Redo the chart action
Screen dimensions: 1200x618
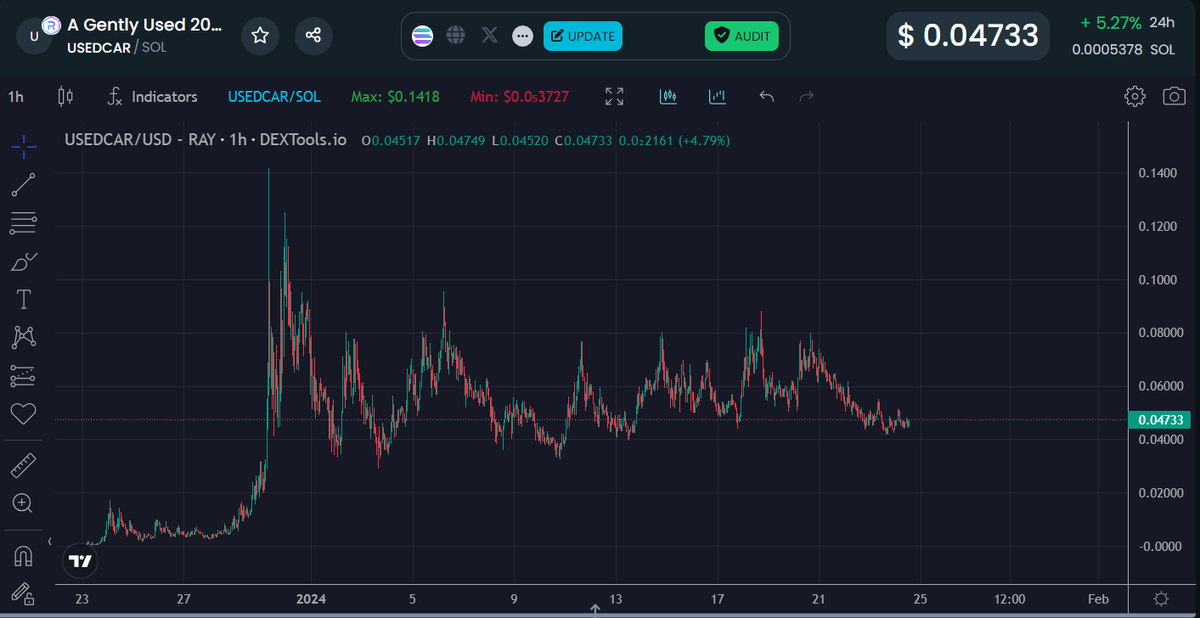click(807, 97)
